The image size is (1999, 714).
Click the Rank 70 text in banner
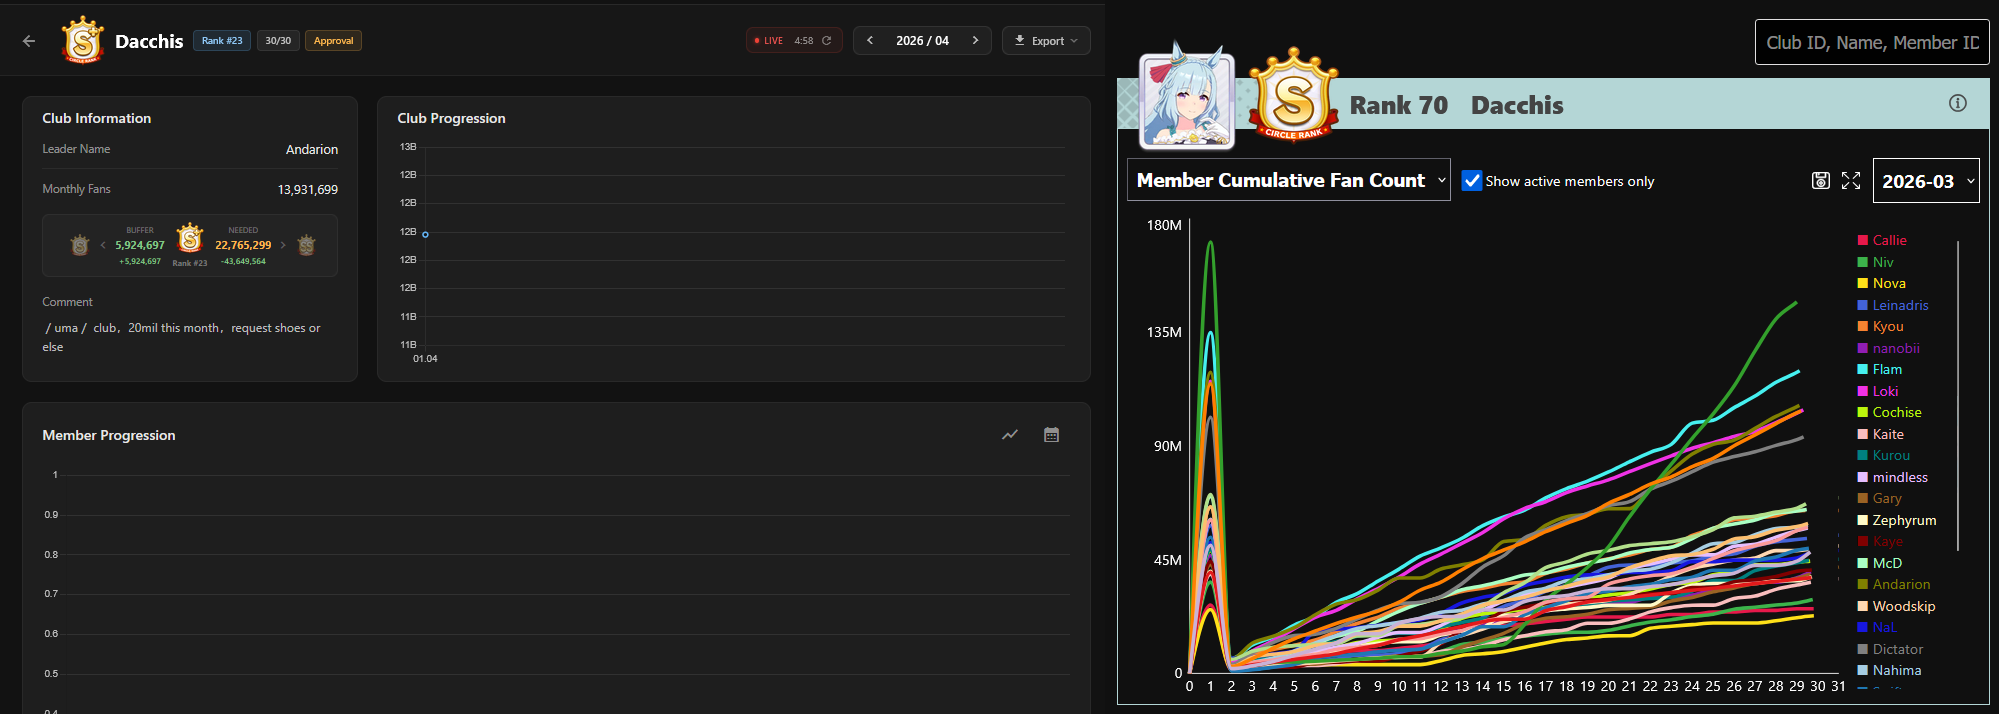click(x=1398, y=105)
